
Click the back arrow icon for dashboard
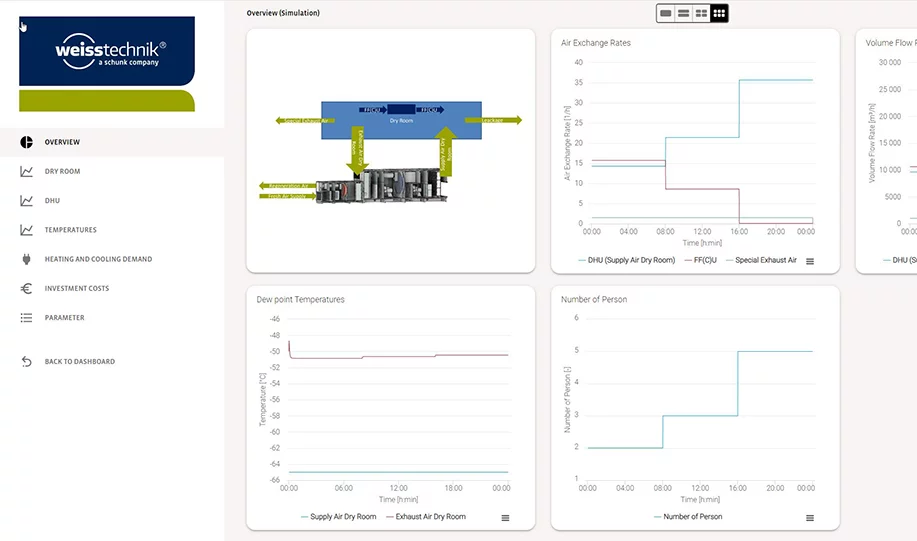point(27,362)
